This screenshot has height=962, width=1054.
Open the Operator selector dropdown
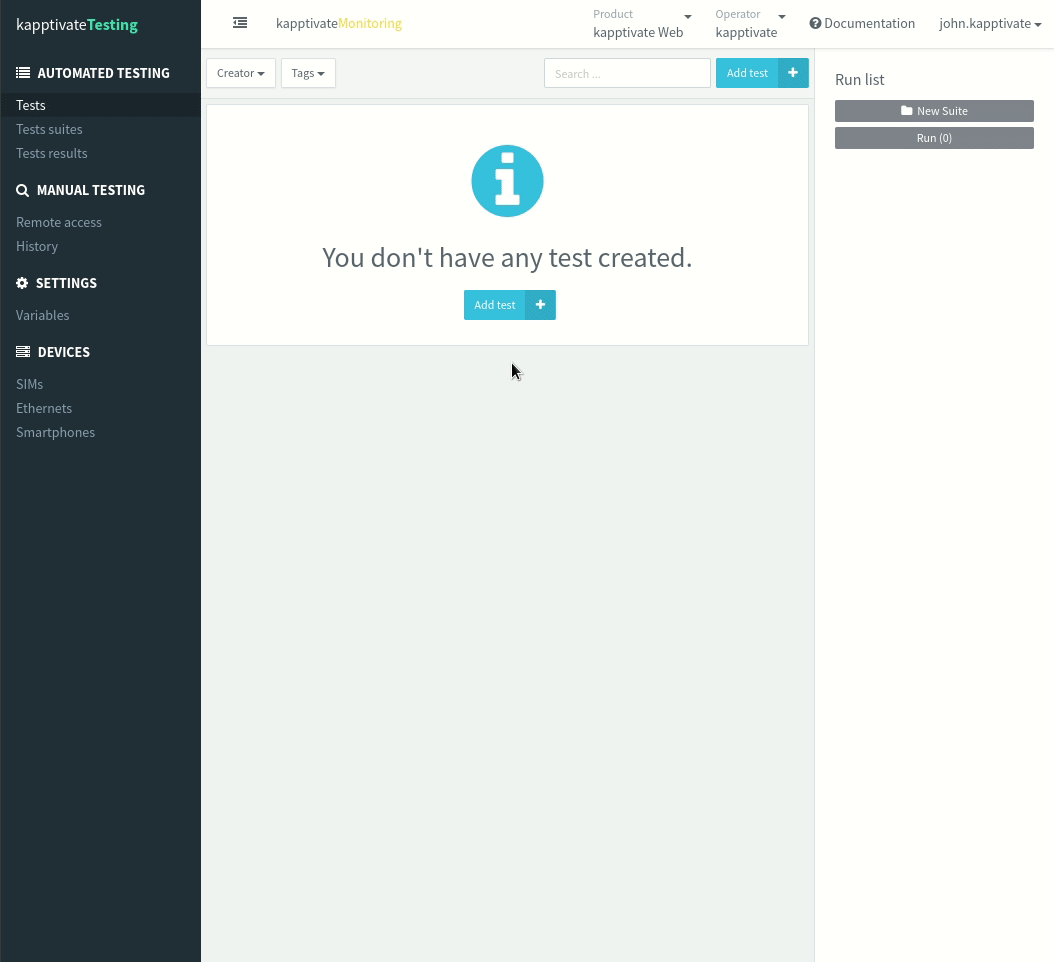click(x=750, y=24)
